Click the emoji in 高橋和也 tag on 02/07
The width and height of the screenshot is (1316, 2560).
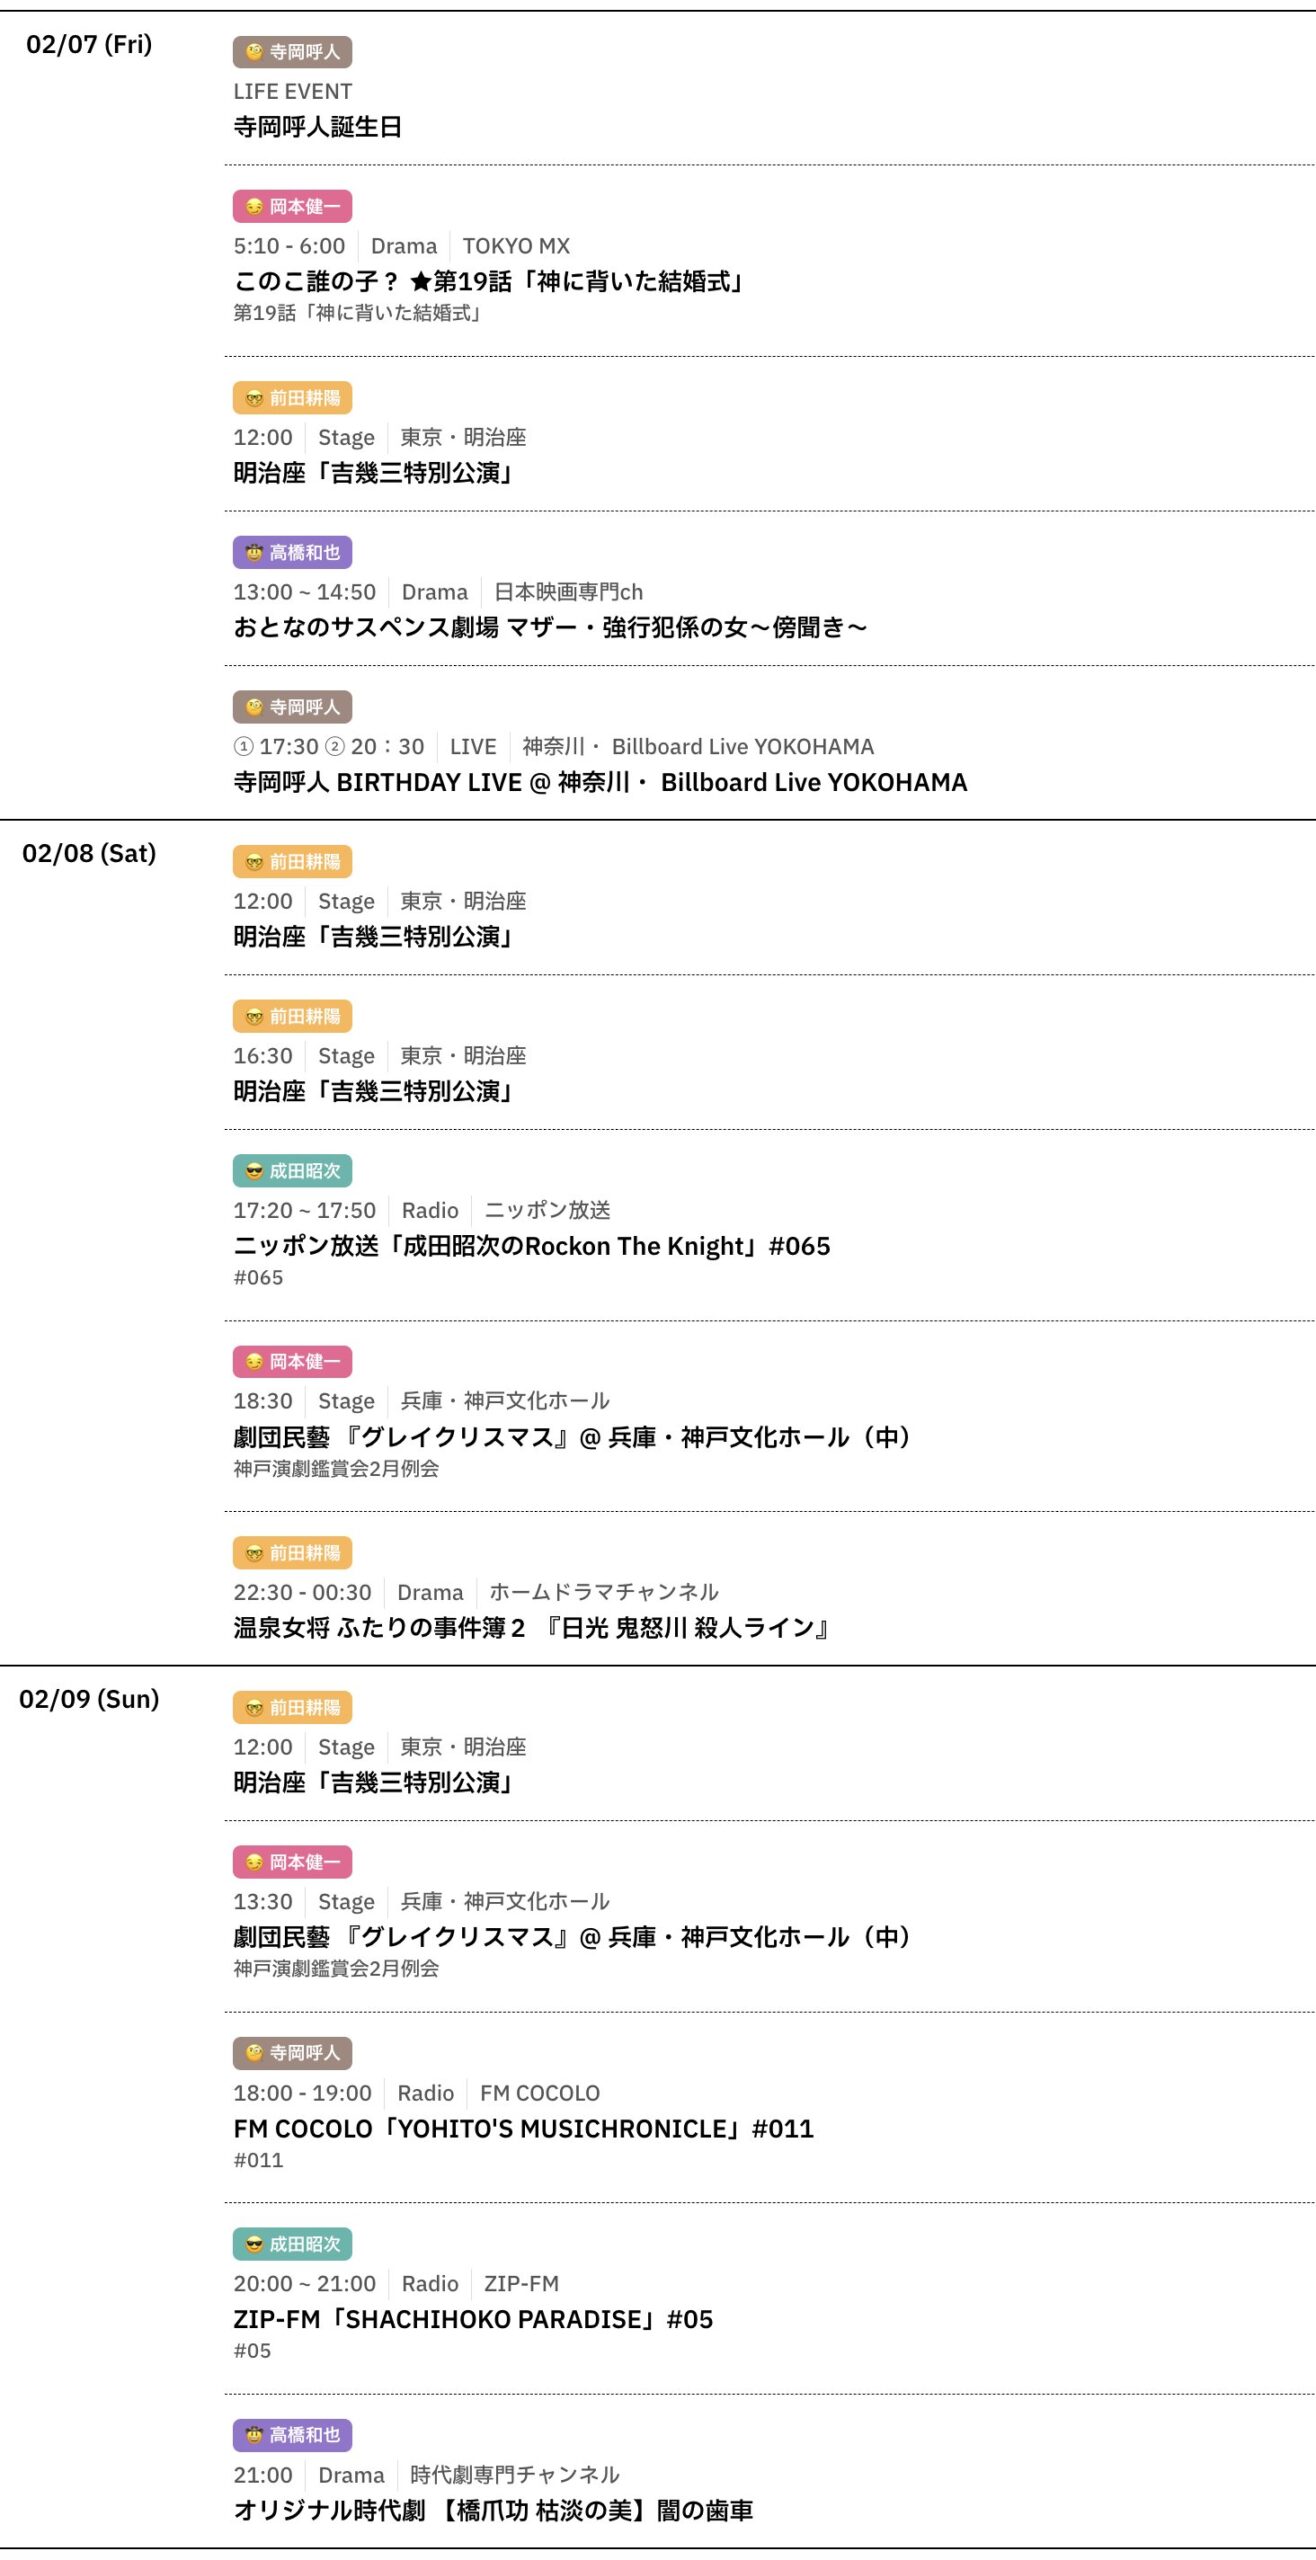254,553
